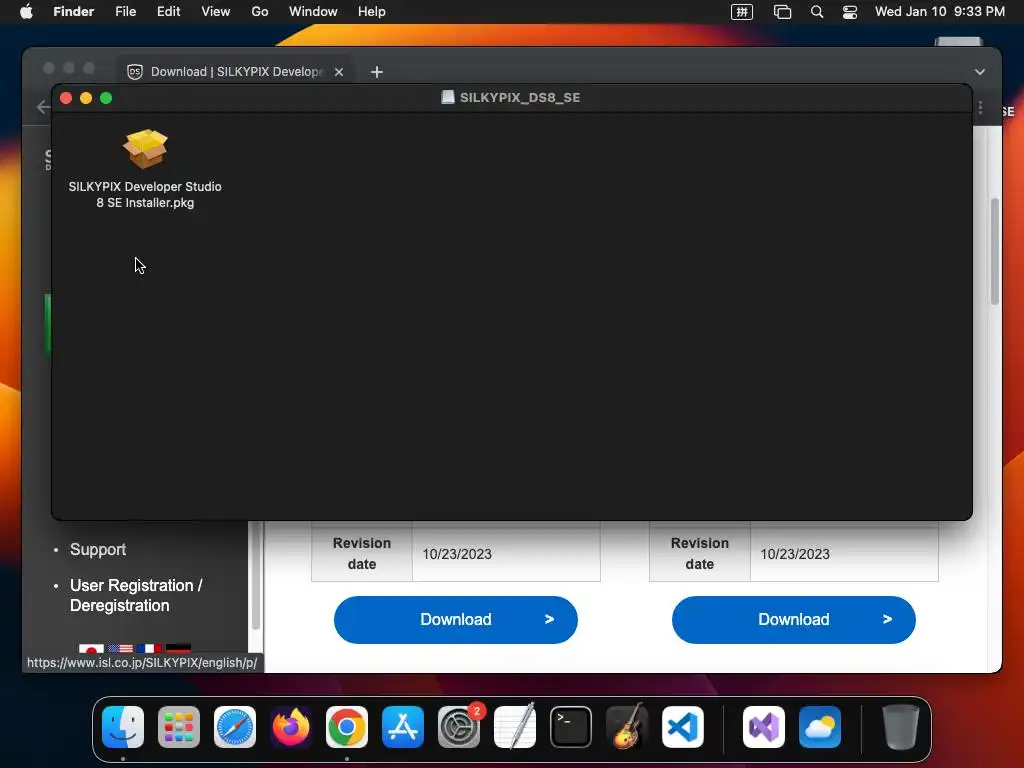Select the SILKYPIX Developer Studio 8 SE Installer.pkg icon
1024x768 pixels.
145,149
